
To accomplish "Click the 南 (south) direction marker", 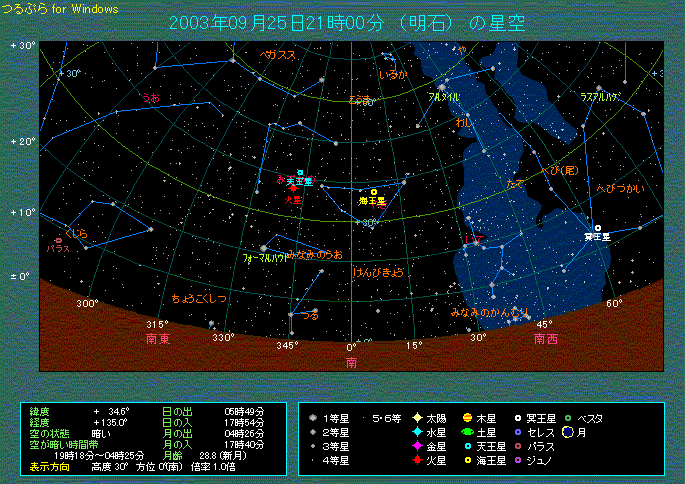I will click(351, 363).
